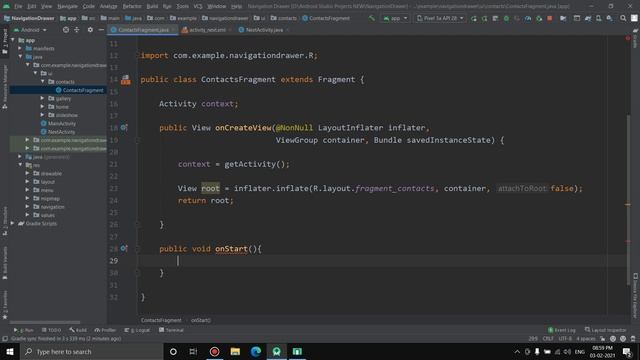This screenshot has width=640, height=360.
Task: Click the UTF-8 encoding status item
Action: [565, 339]
